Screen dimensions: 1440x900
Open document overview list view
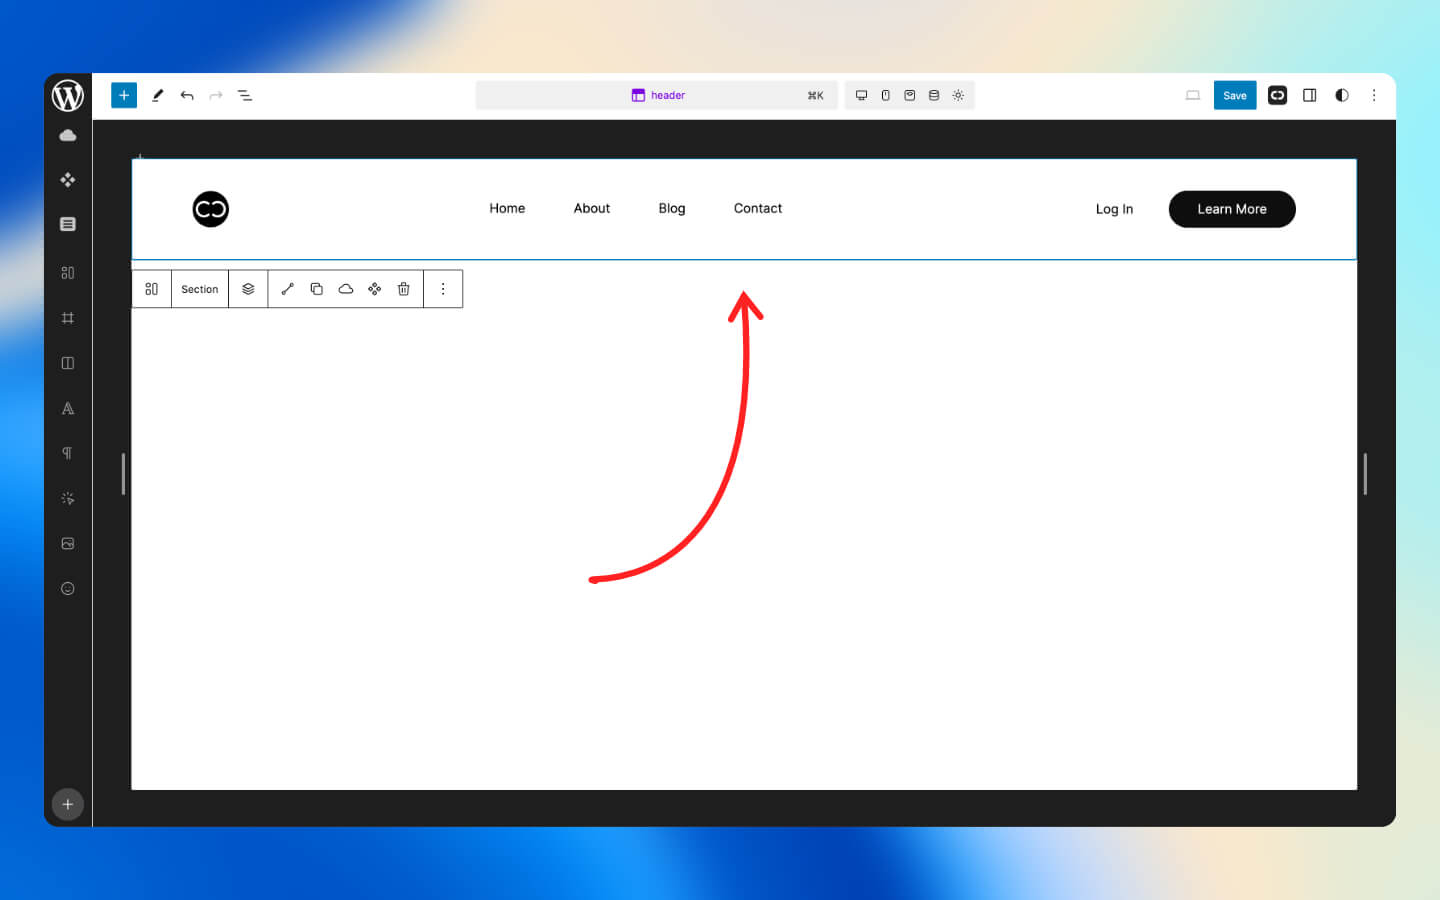pyautogui.click(x=245, y=95)
